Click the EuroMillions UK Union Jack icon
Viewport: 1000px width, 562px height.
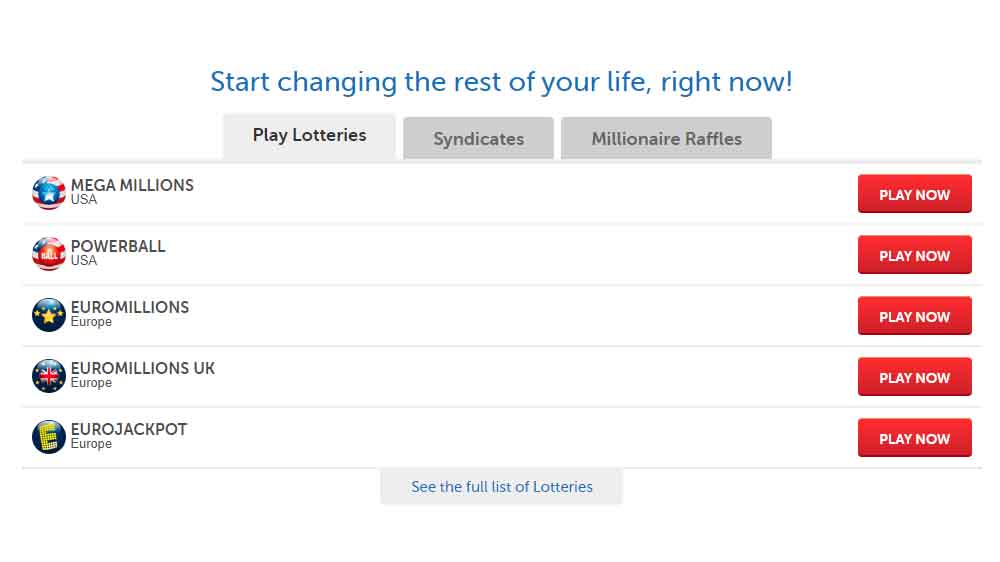click(49, 376)
